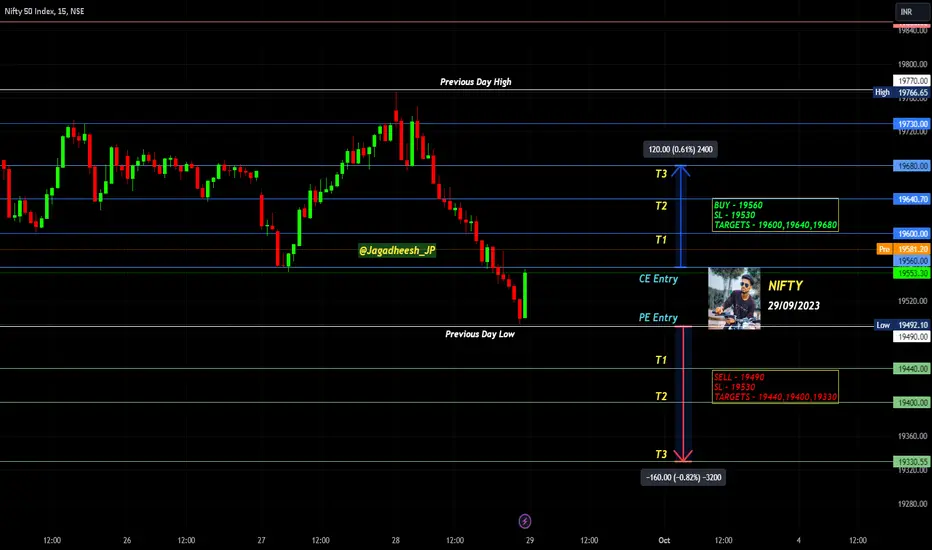Select the 19680.00 blue price label
This screenshot has height=550, width=932.
click(912, 166)
